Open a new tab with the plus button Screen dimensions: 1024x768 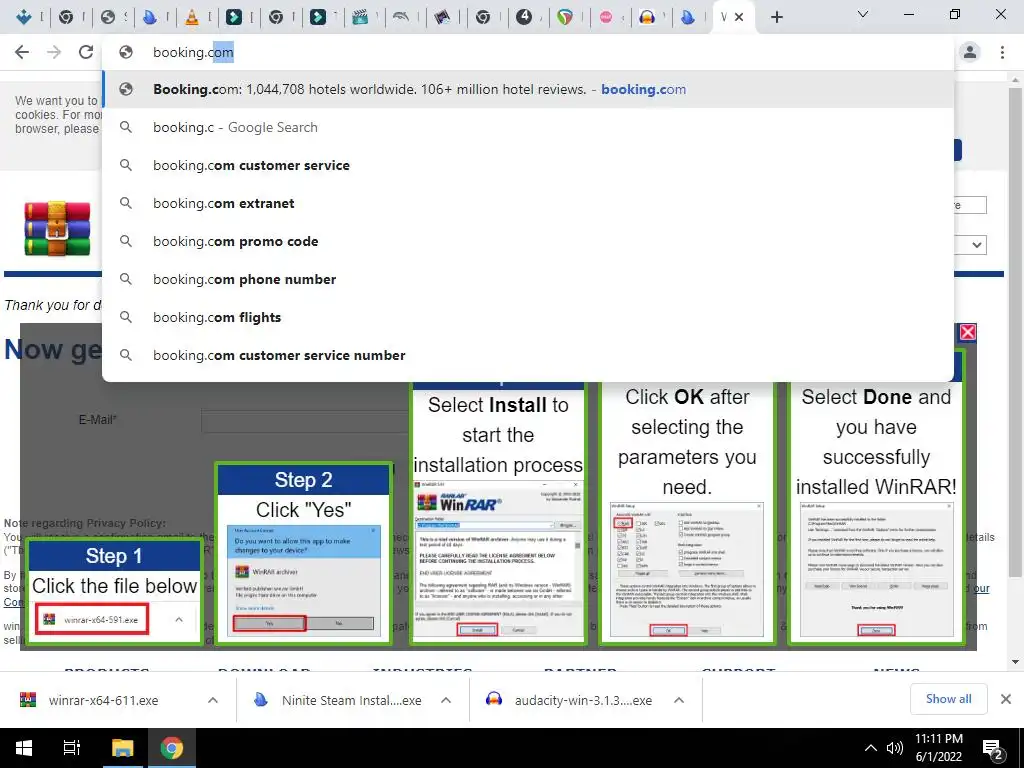pos(776,17)
